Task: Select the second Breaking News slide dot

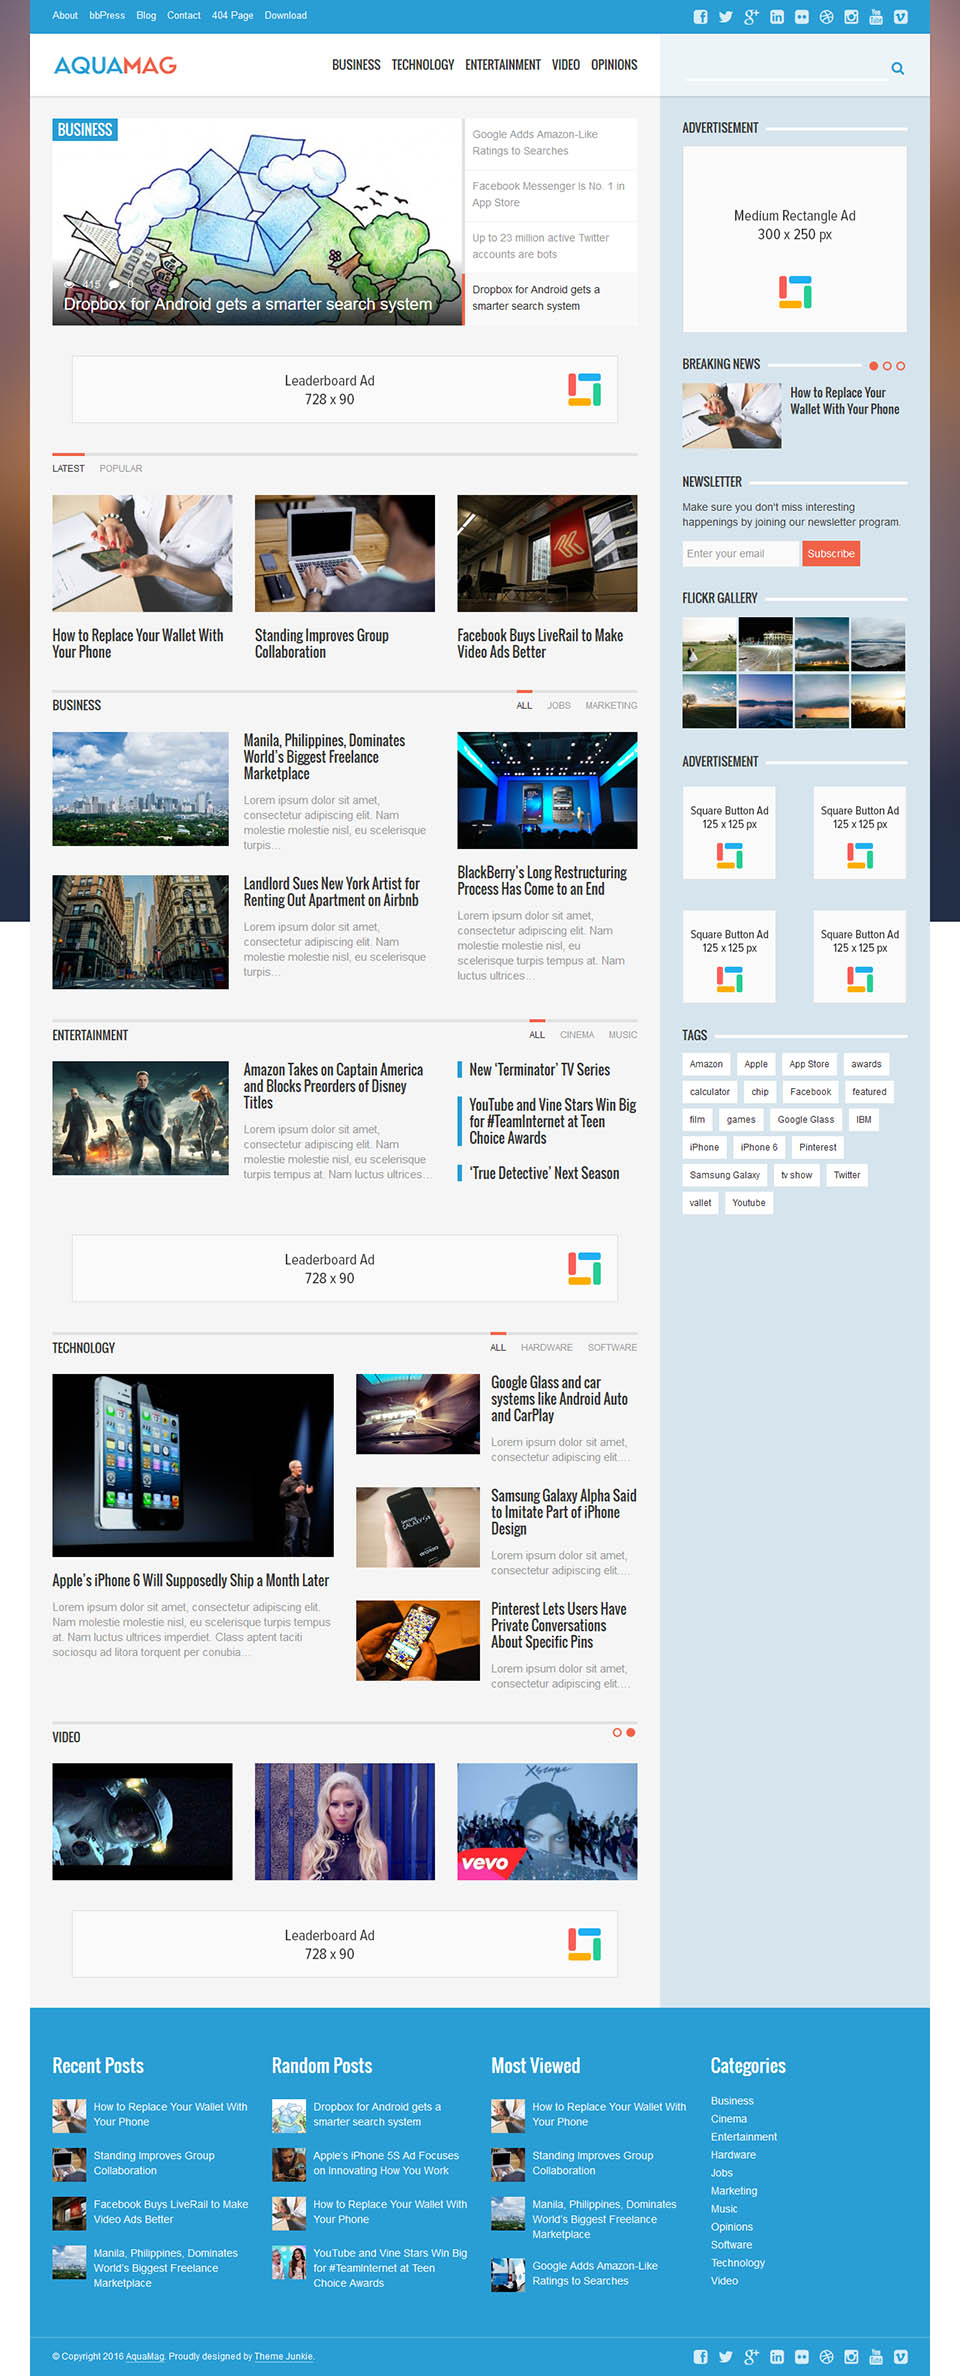Action: click(887, 366)
